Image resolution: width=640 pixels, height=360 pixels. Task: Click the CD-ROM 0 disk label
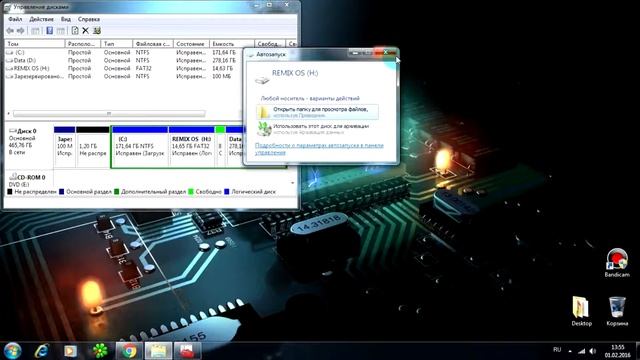(x=27, y=178)
